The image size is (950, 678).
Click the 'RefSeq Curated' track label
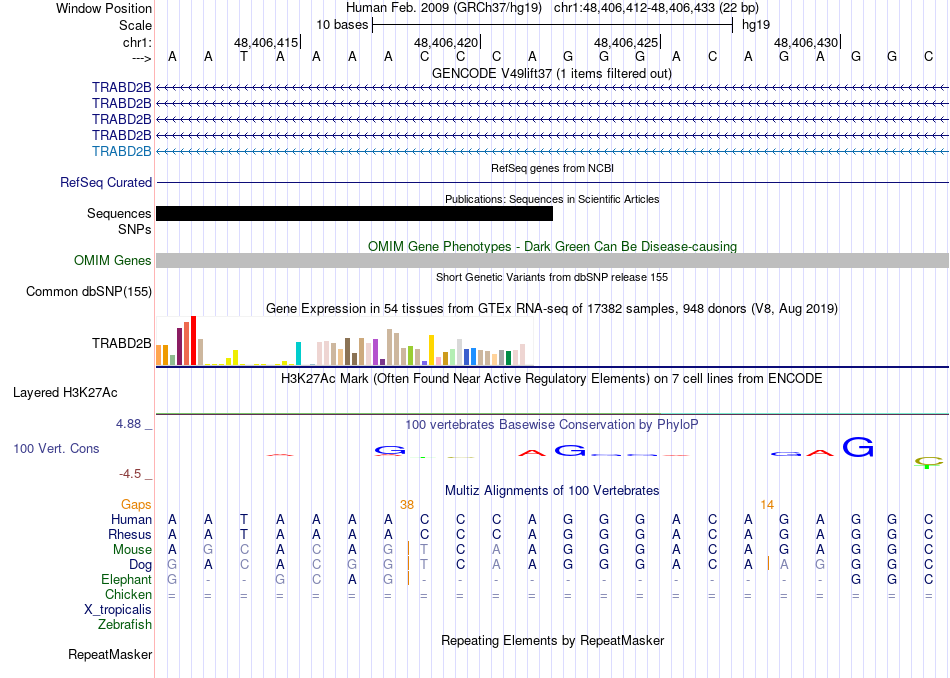tap(106, 182)
